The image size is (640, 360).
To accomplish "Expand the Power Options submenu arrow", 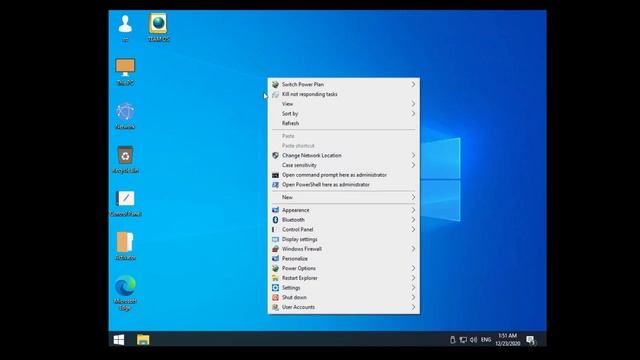I will (413, 269).
